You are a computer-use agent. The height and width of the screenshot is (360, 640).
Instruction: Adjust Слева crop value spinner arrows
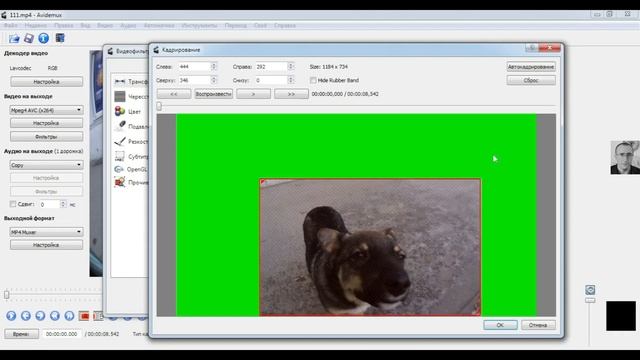pos(213,67)
